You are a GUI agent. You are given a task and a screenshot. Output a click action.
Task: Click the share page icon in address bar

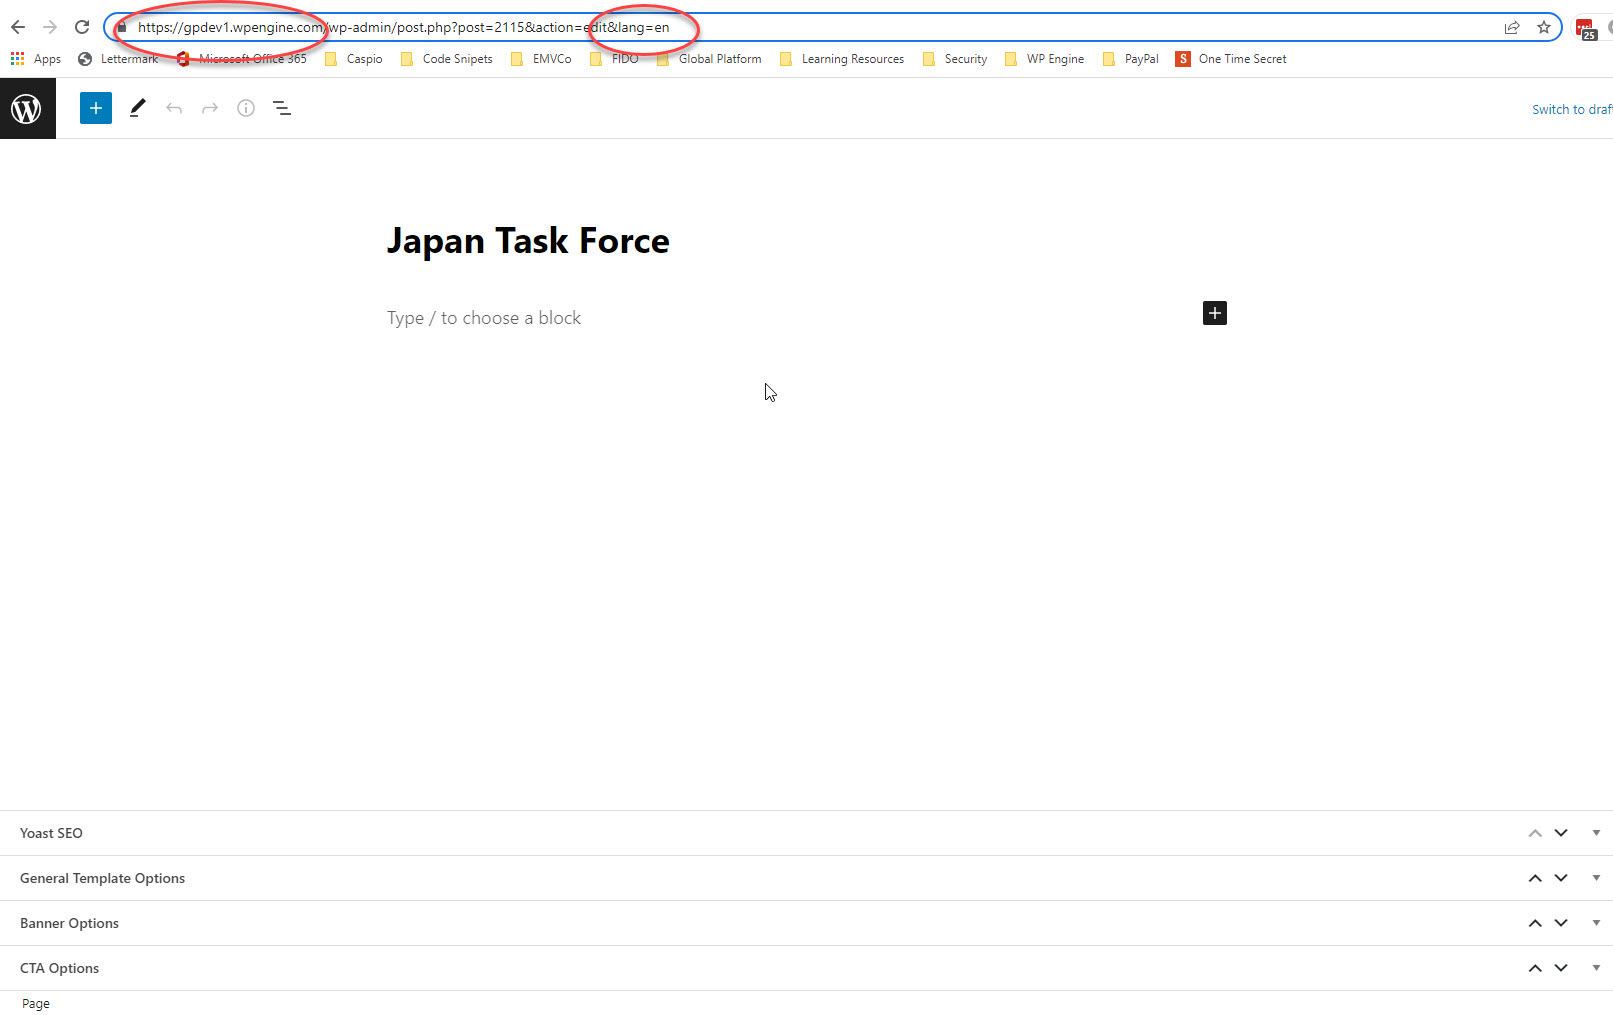pyautogui.click(x=1512, y=27)
